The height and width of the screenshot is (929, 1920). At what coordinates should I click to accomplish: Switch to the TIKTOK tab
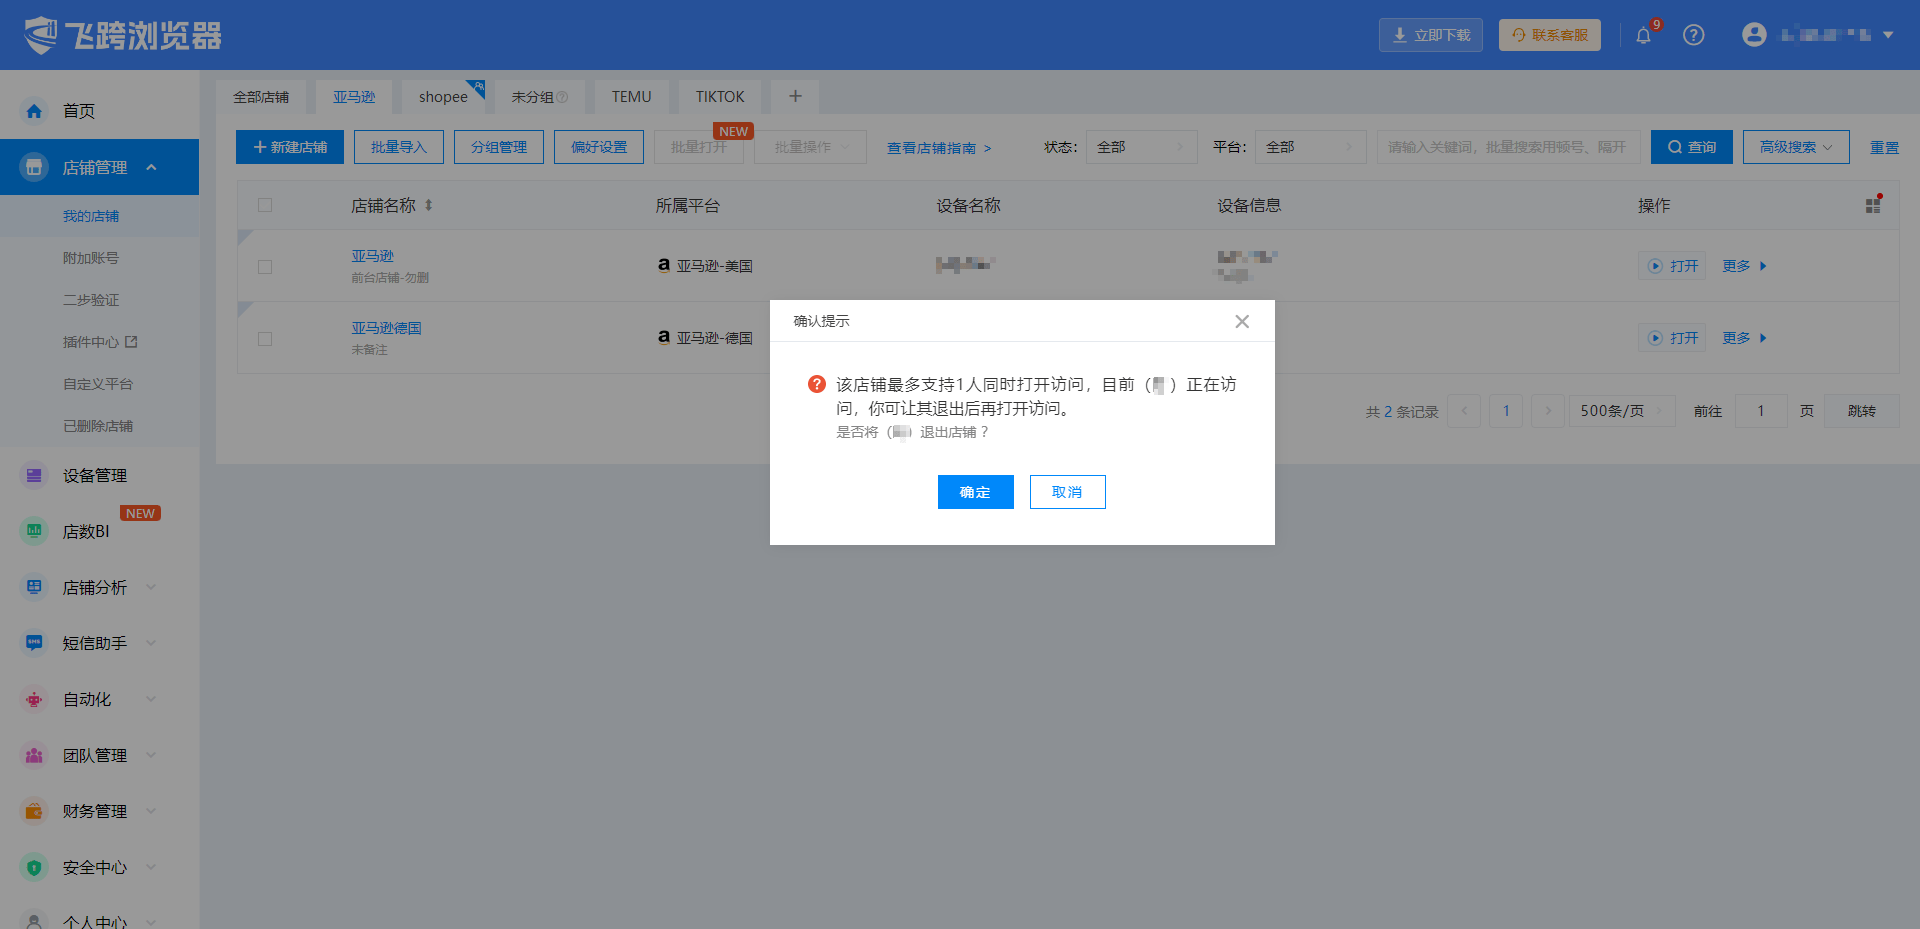click(720, 97)
